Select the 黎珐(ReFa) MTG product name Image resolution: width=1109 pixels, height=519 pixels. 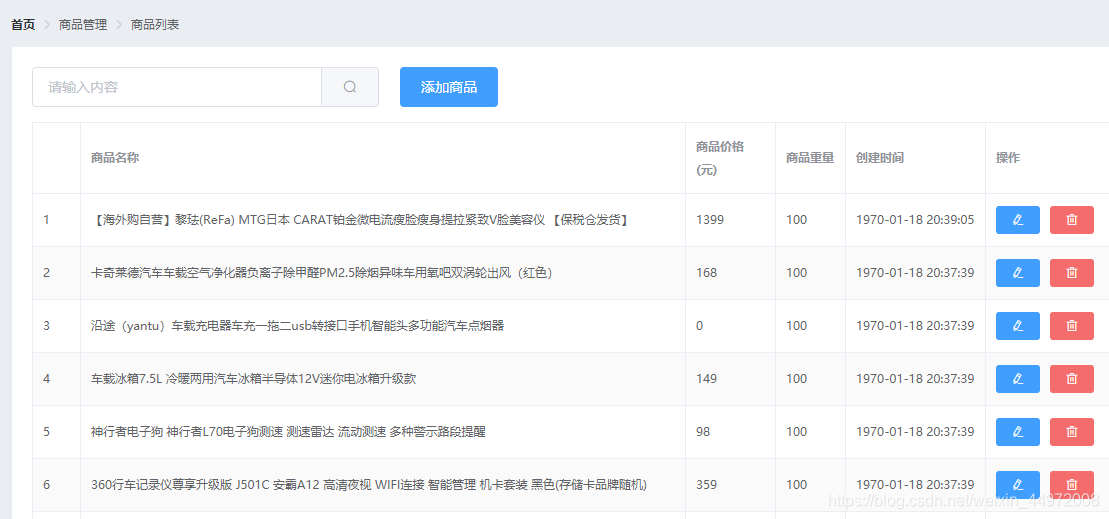point(361,220)
